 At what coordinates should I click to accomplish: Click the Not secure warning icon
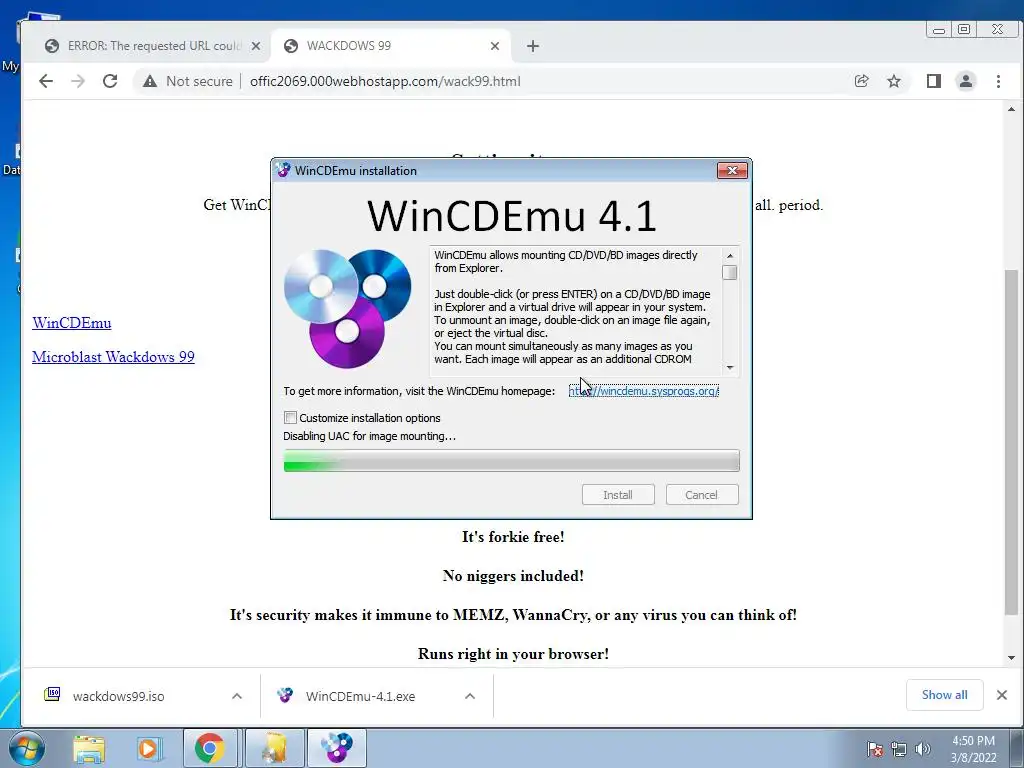coord(150,81)
